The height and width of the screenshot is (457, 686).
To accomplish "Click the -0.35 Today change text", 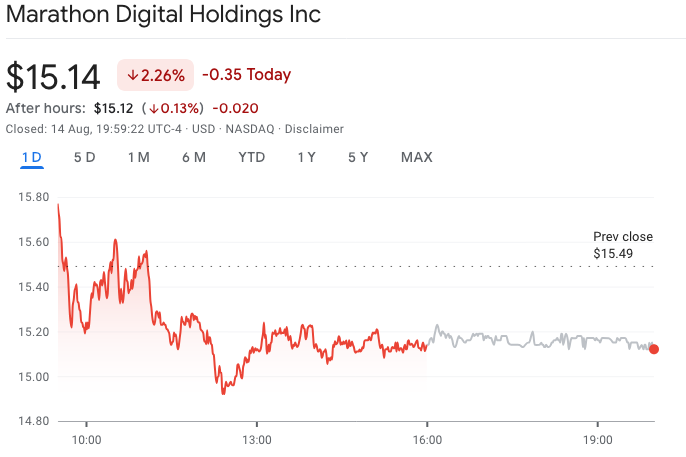I will click(246, 75).
